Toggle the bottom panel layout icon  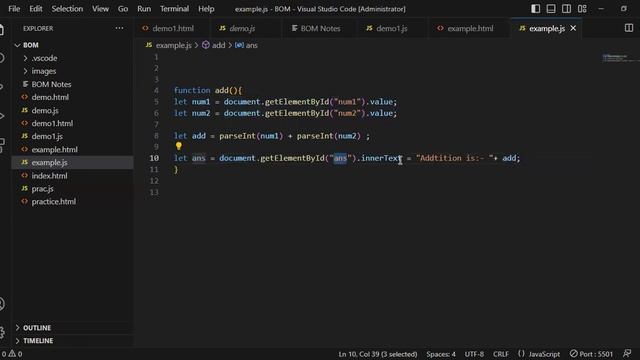(551, 9)
